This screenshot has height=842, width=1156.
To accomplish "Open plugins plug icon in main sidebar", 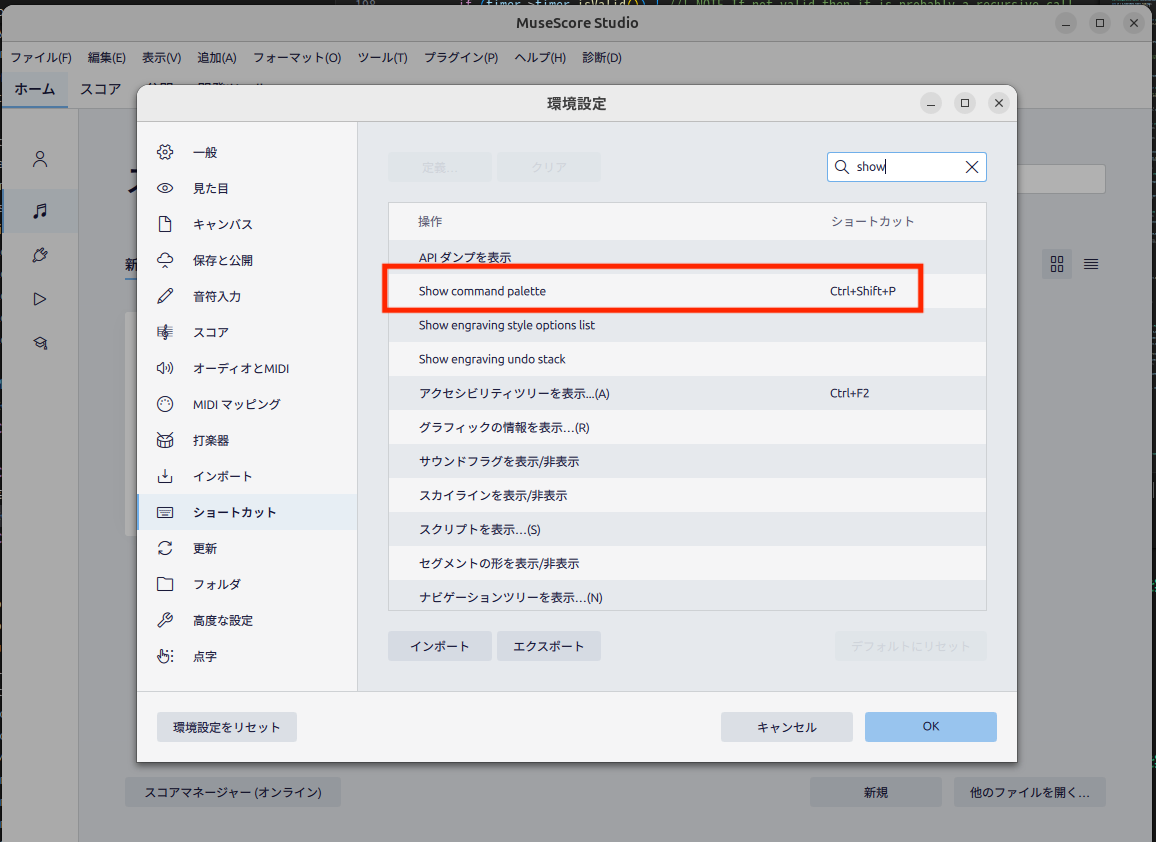I will tap(40, 255).
